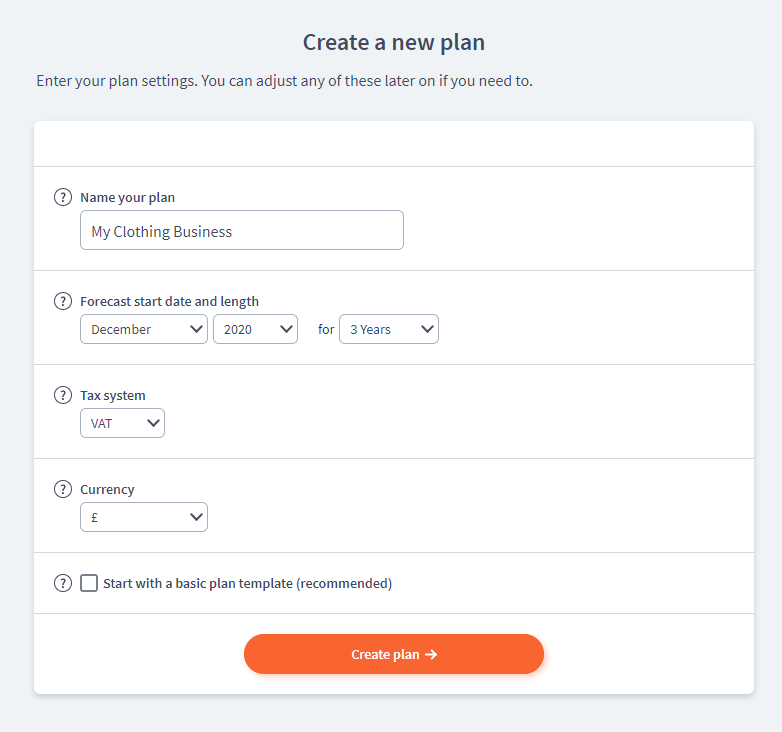
Task: Open help for Forecast start date and length
Action: (x=63, y=301)
